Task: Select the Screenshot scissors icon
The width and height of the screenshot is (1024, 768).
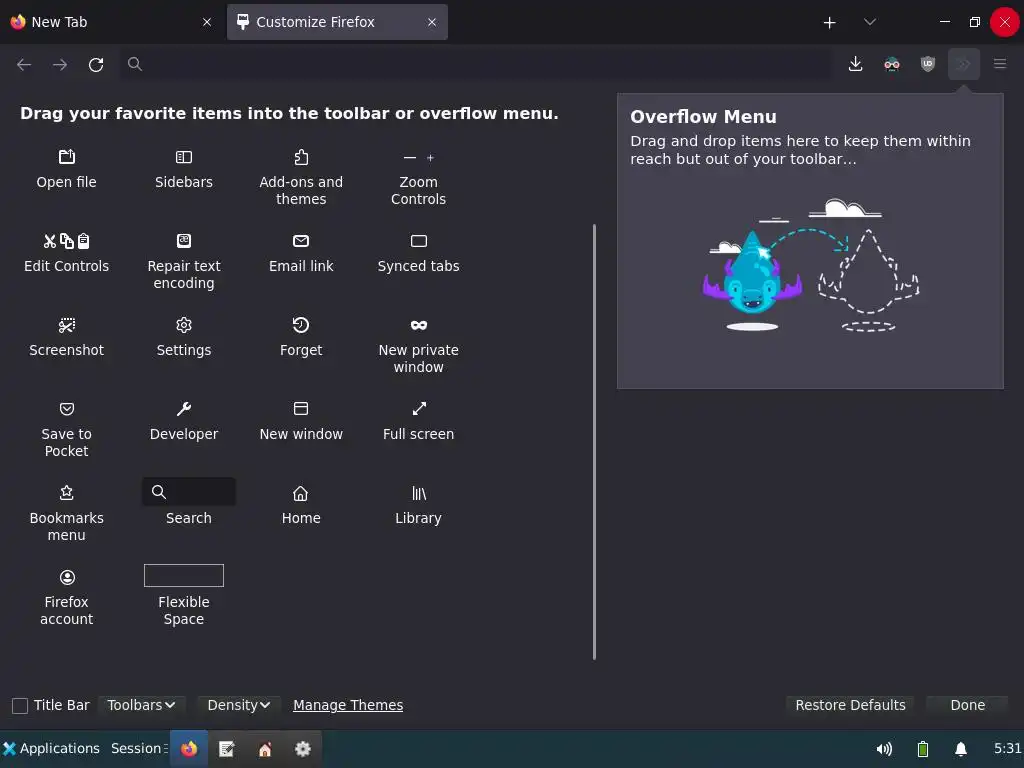Action: (67, 325)
